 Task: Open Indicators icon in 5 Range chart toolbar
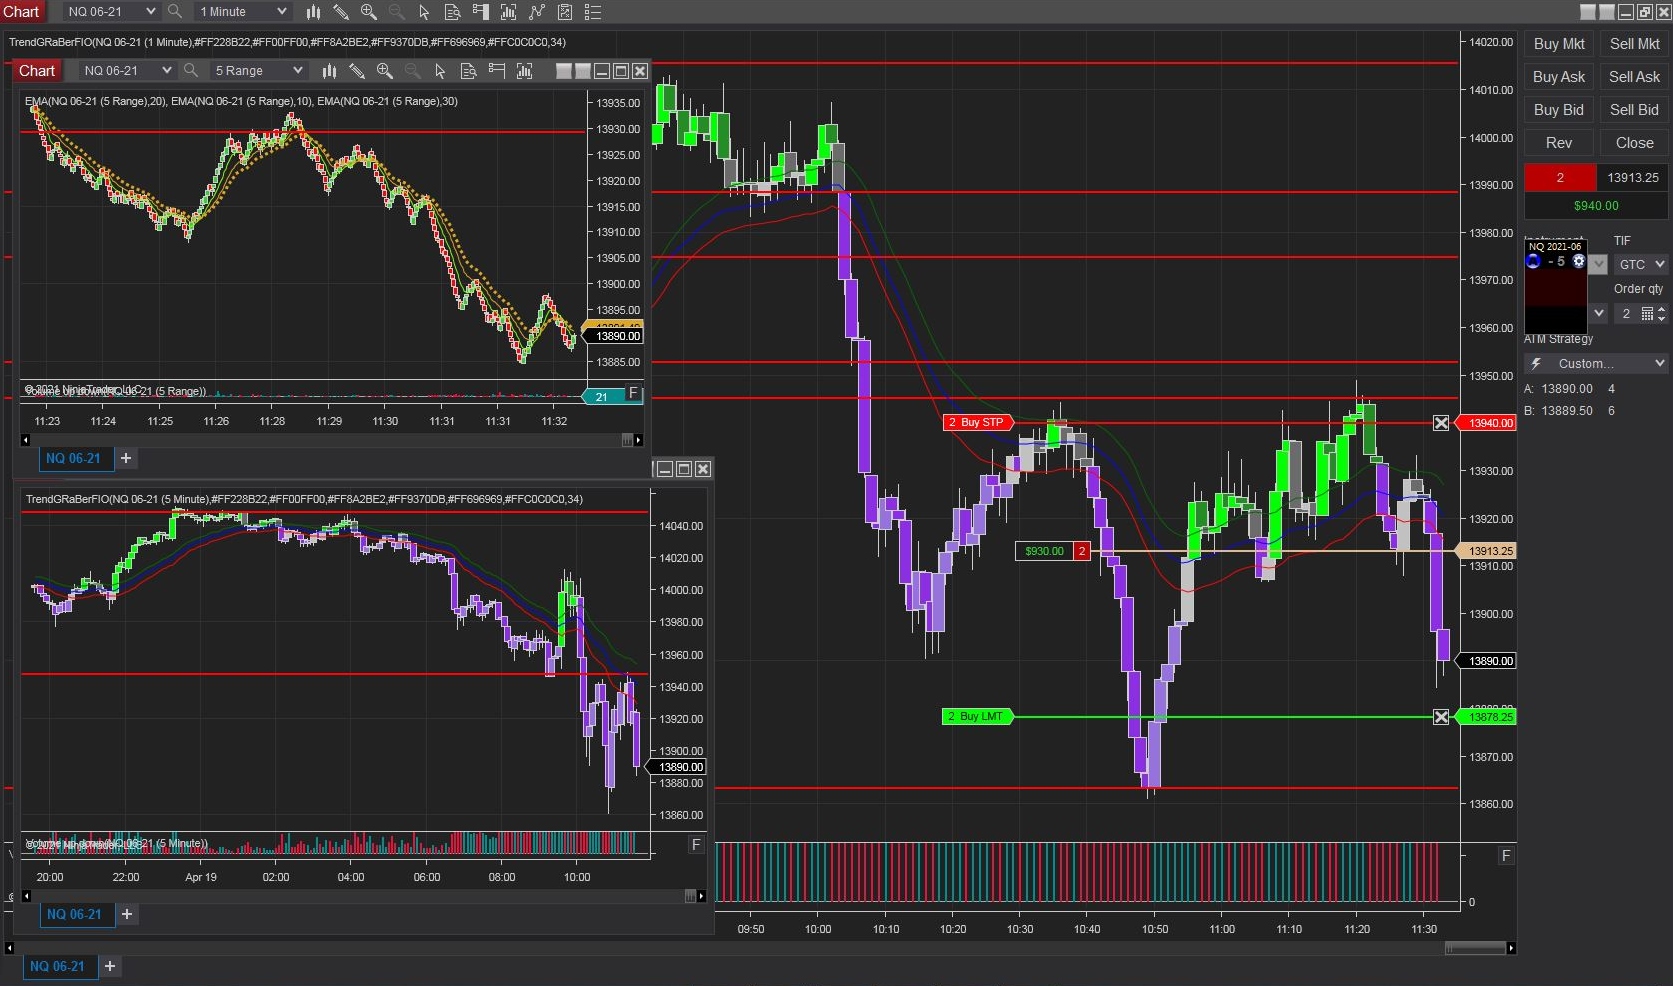pos(524,71)
